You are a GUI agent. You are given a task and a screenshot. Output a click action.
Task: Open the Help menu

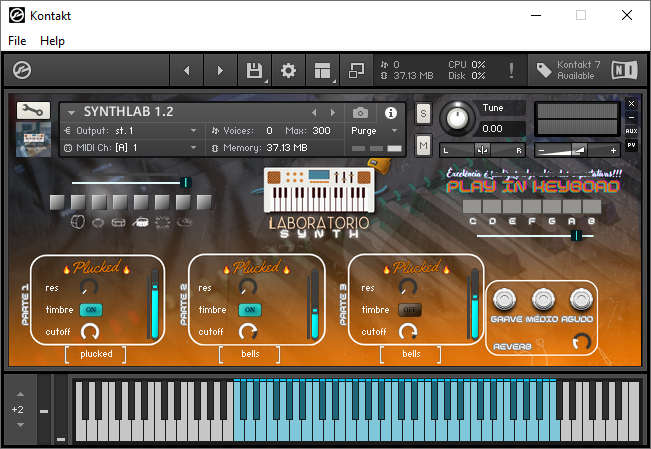(52, 41)
